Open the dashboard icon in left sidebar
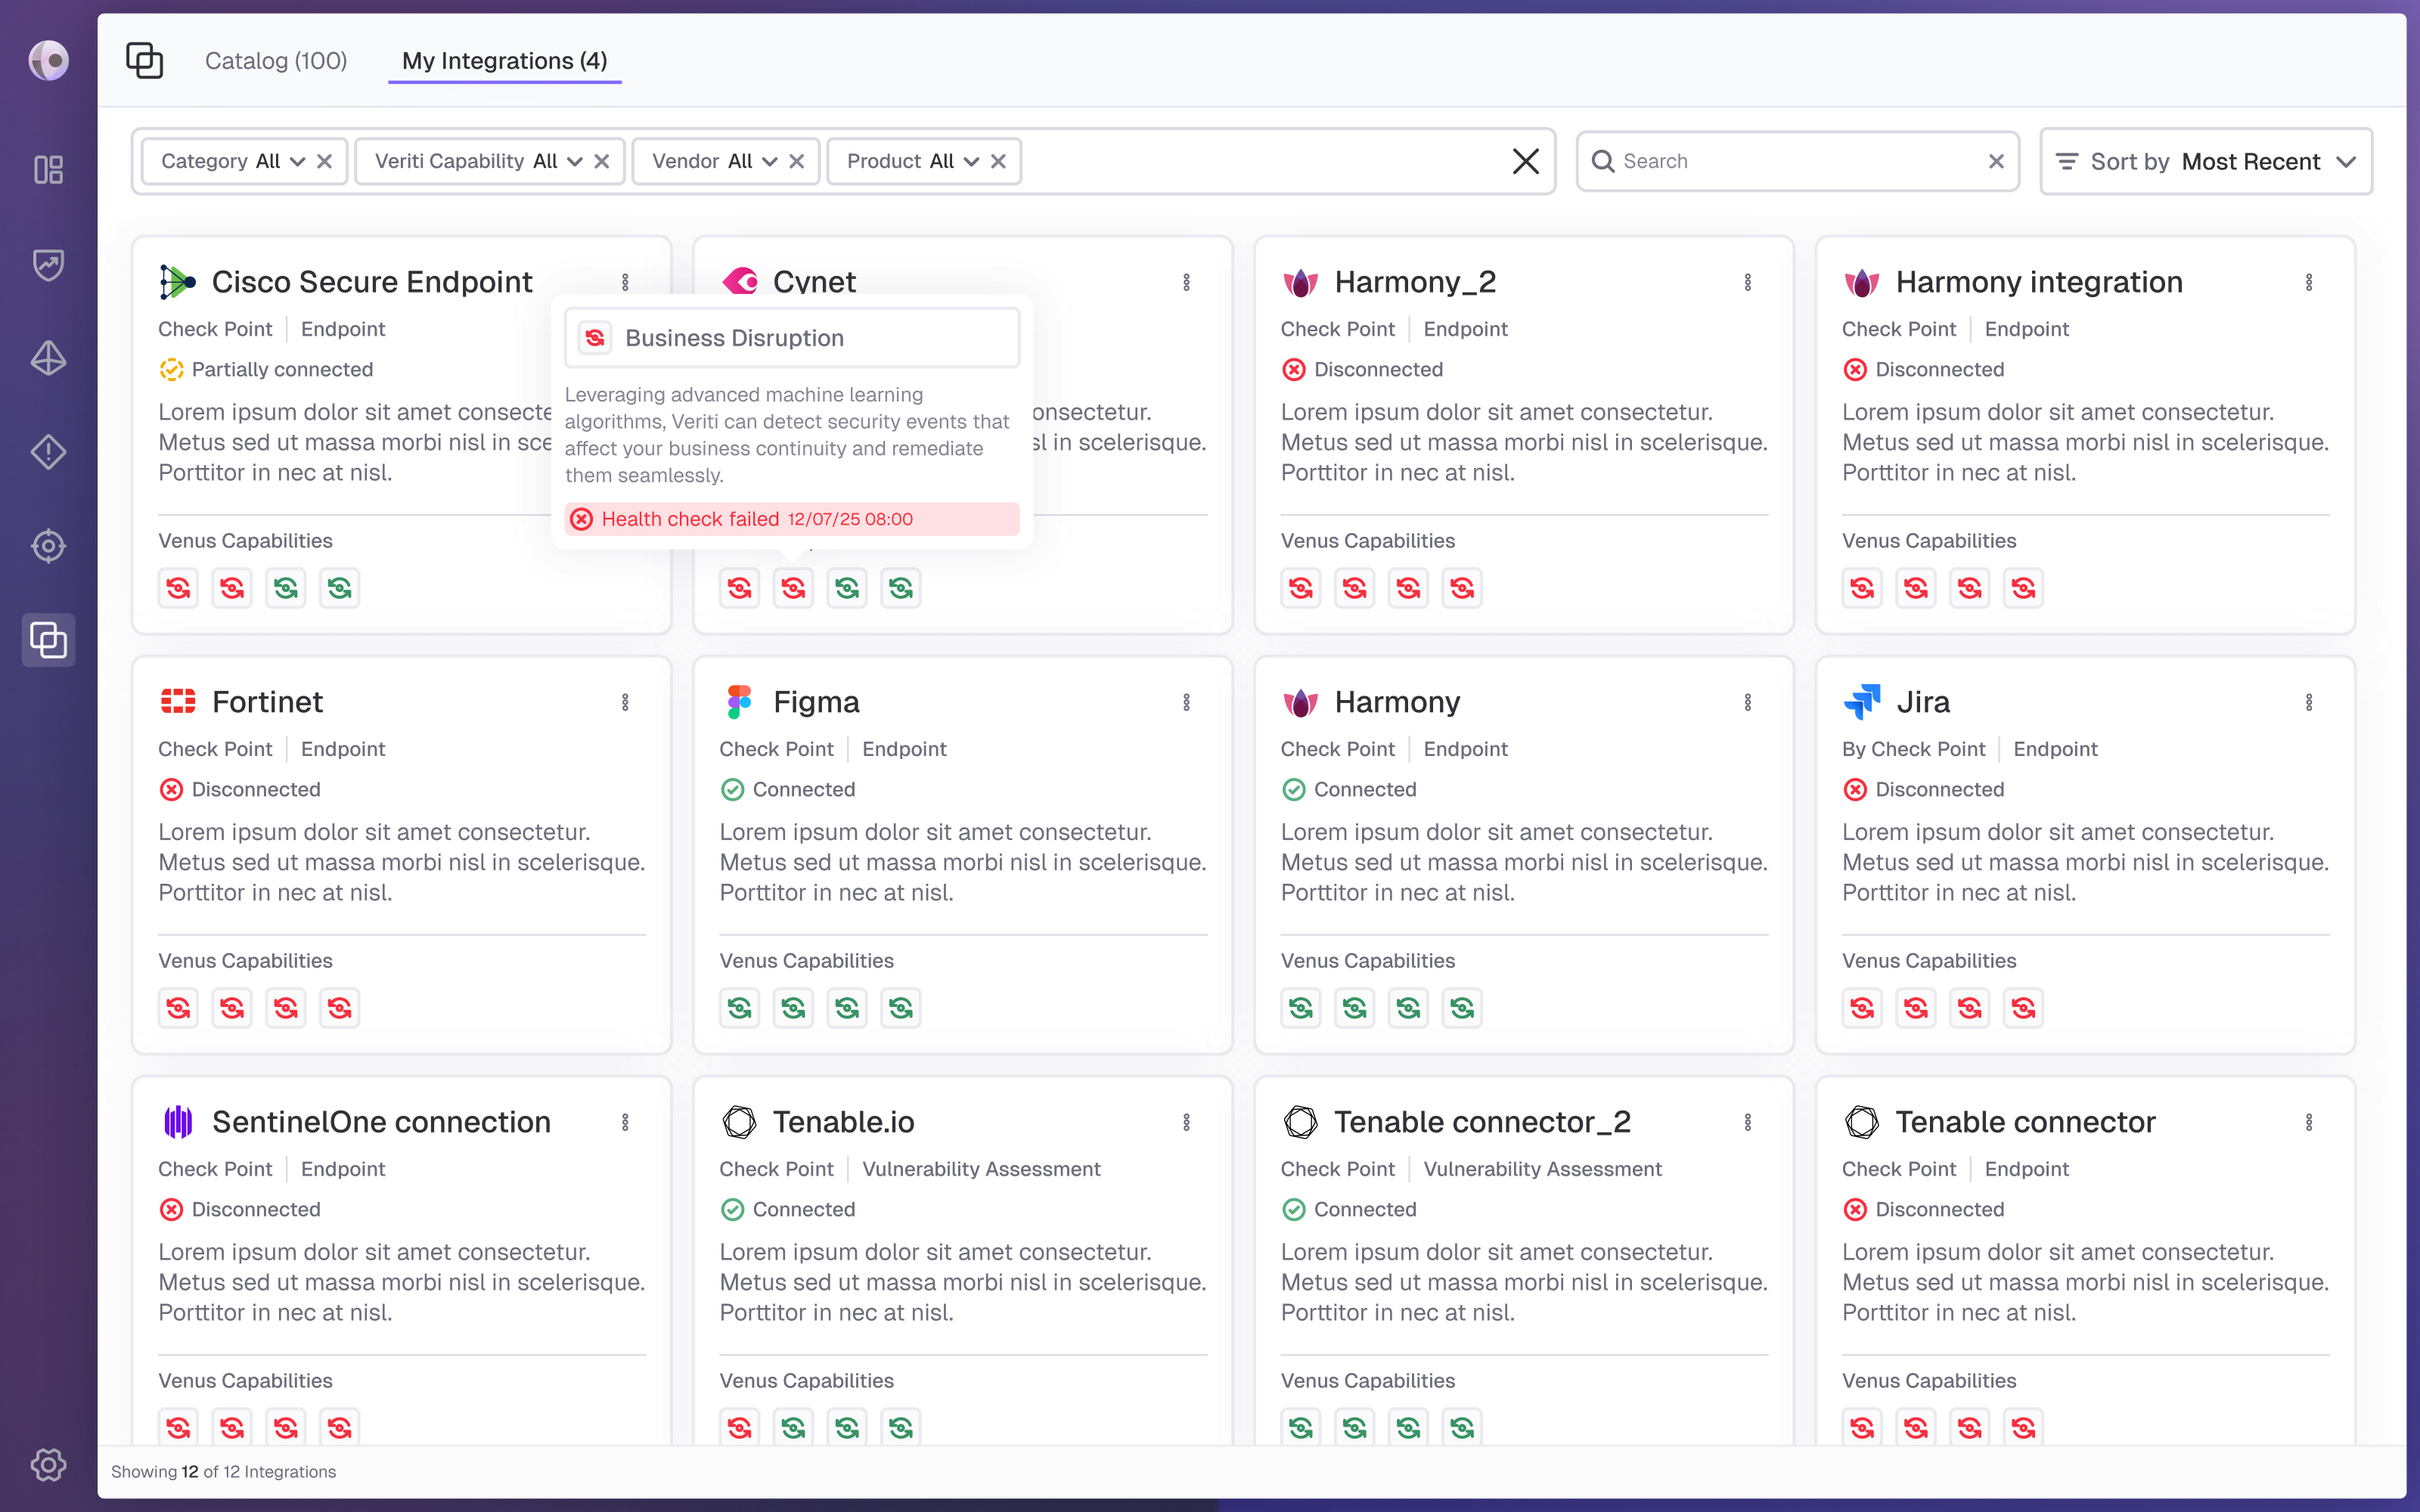 click(48, 169)
